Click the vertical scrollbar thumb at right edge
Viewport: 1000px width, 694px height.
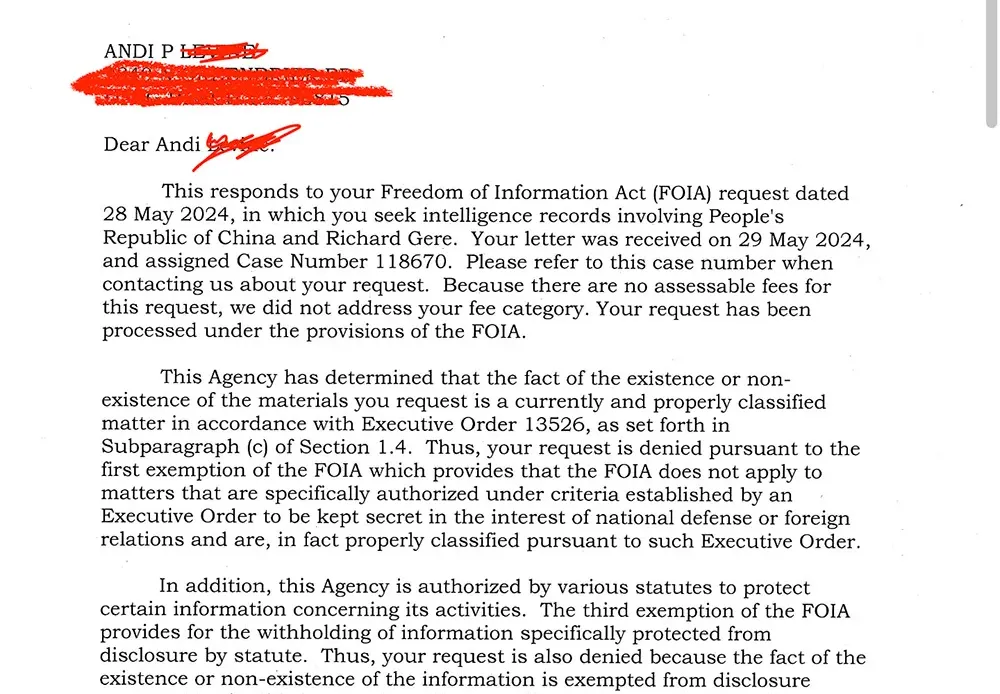992,64
